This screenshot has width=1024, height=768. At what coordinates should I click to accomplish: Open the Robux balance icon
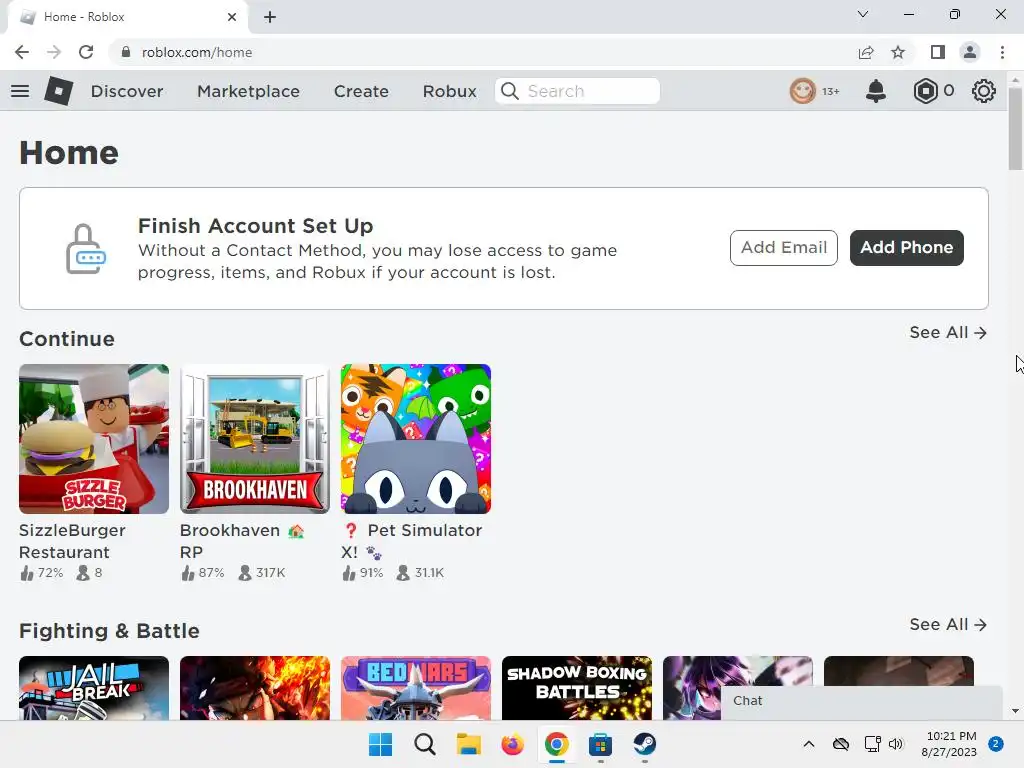[x=925, y=91]
